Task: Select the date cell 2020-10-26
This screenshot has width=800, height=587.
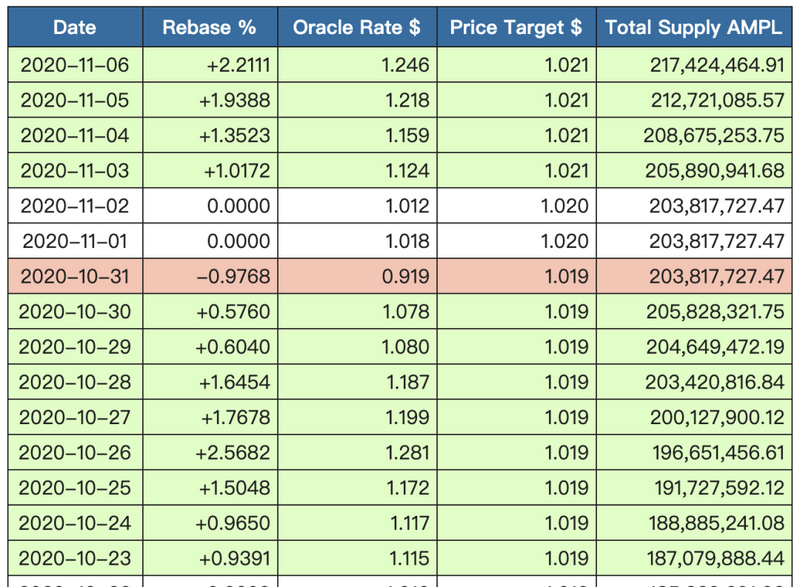Action: (x=75, y=452)
